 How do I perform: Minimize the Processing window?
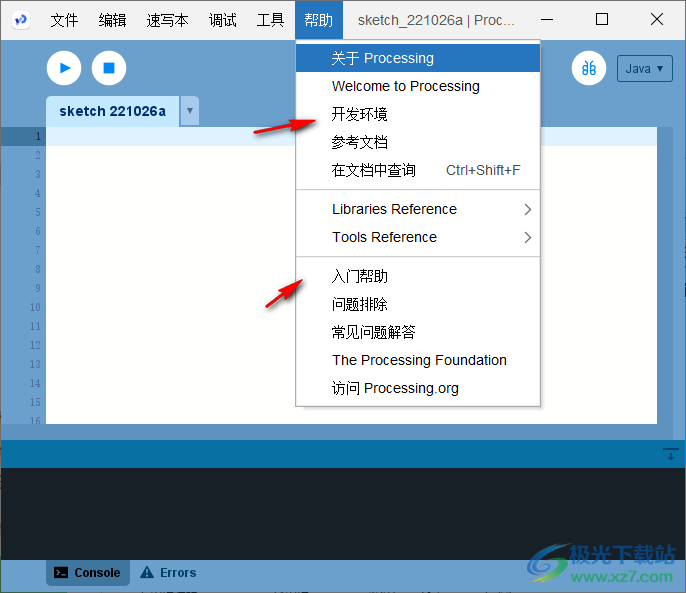[547, 20]
